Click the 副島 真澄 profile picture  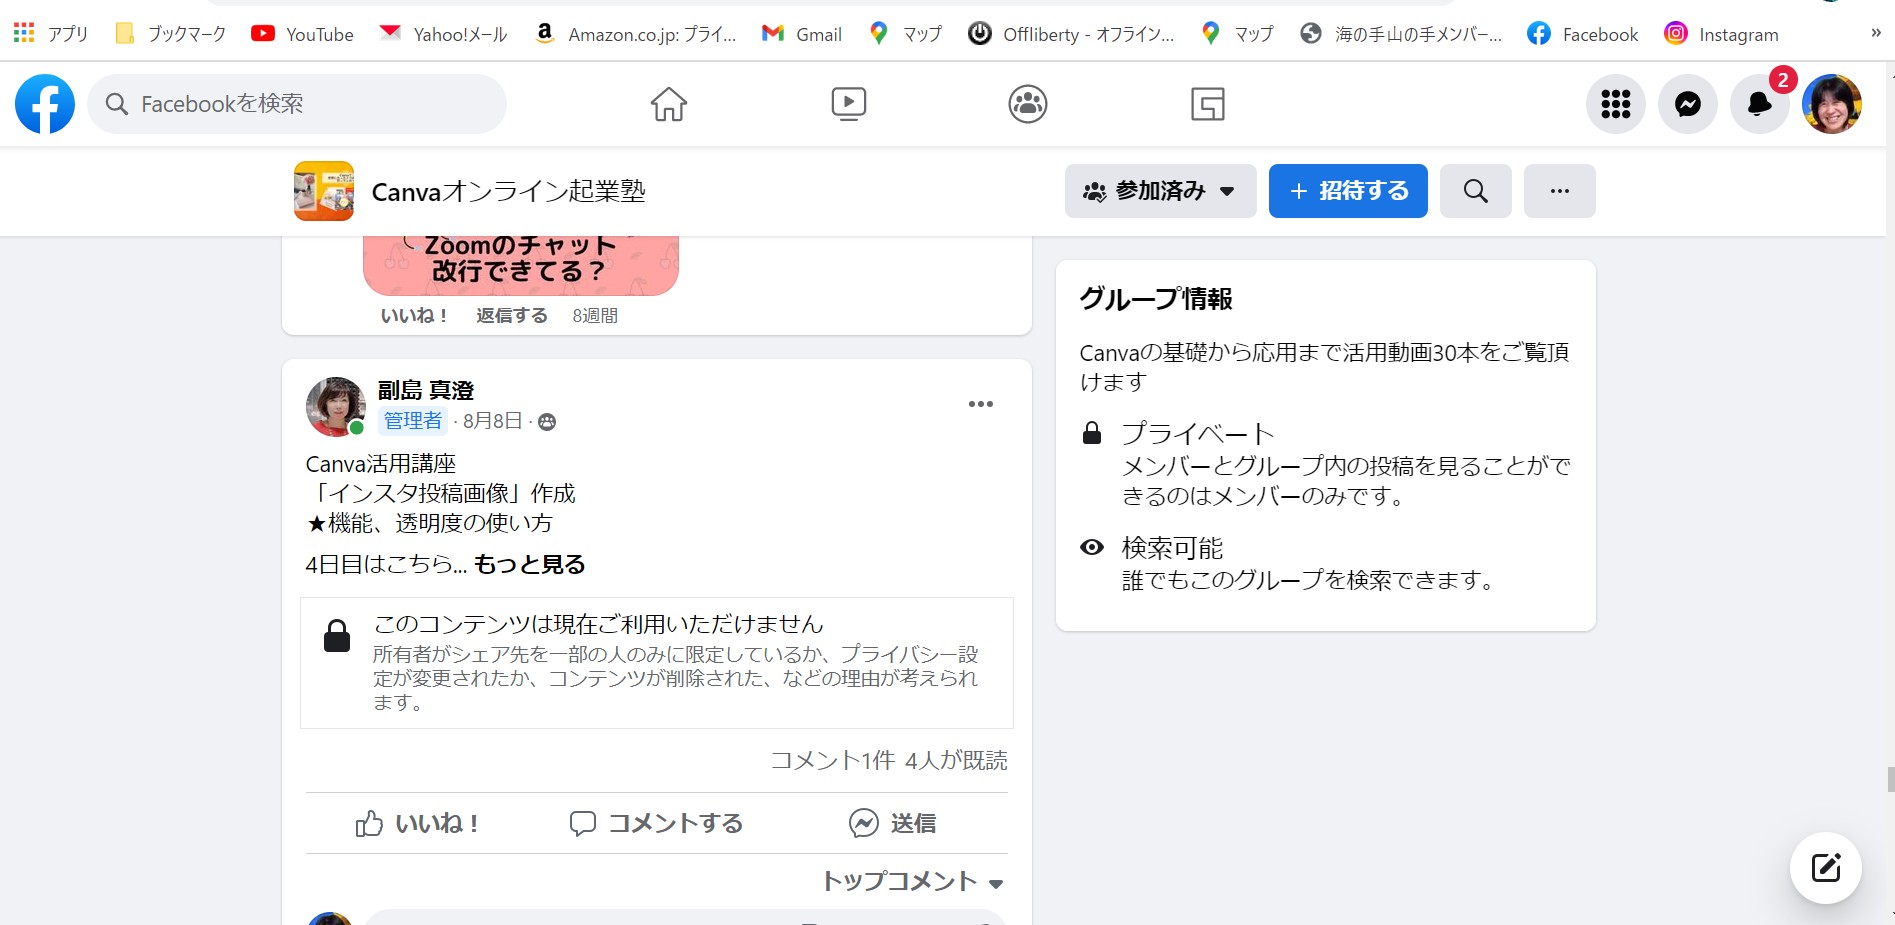click(x=336, y=407)
